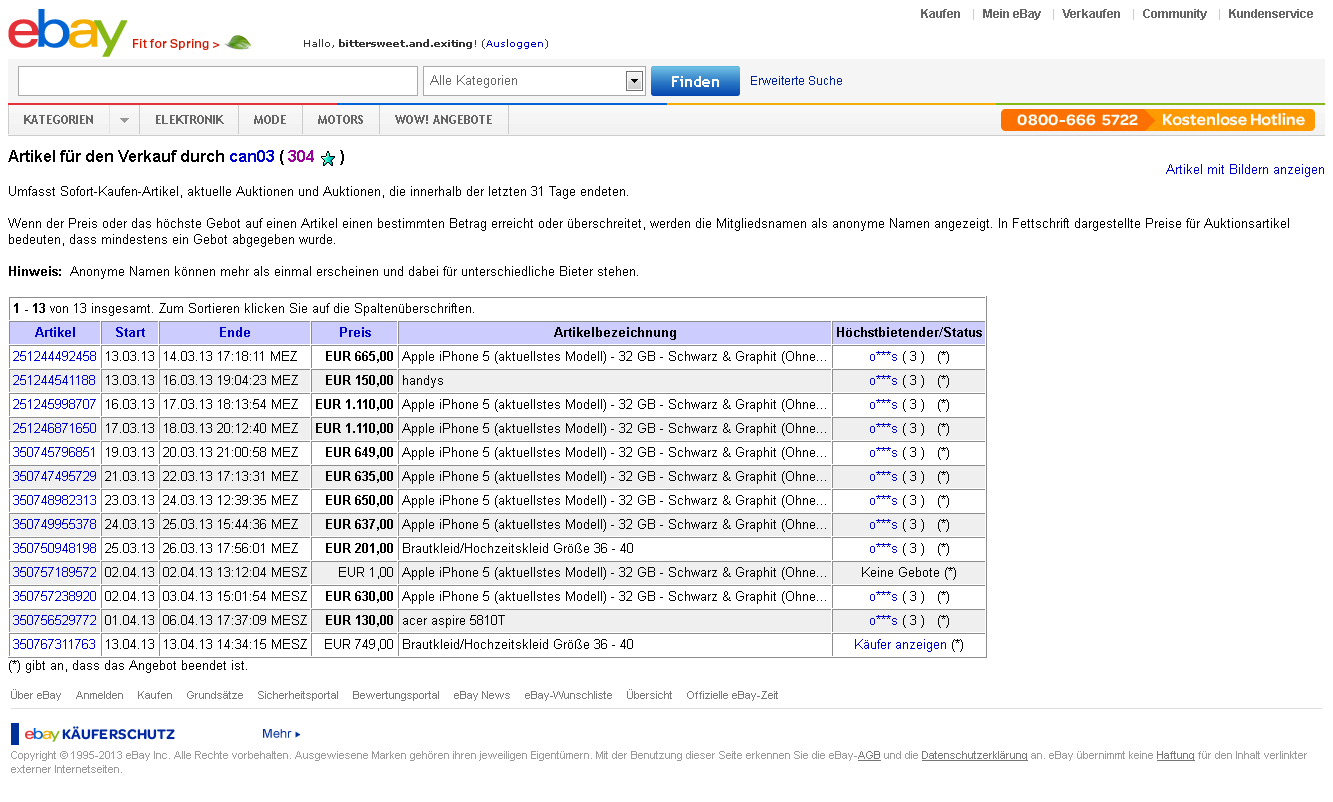Click the Mehr link

pos(281,734)
